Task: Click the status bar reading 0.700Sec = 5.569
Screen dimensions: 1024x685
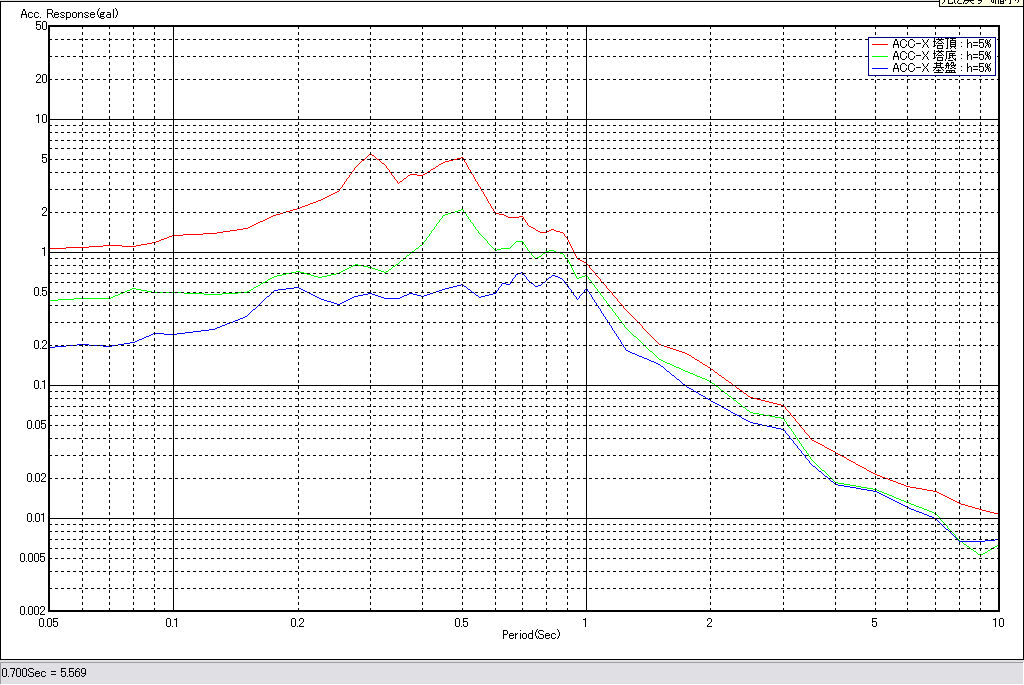Action: (x=44, y=673)
